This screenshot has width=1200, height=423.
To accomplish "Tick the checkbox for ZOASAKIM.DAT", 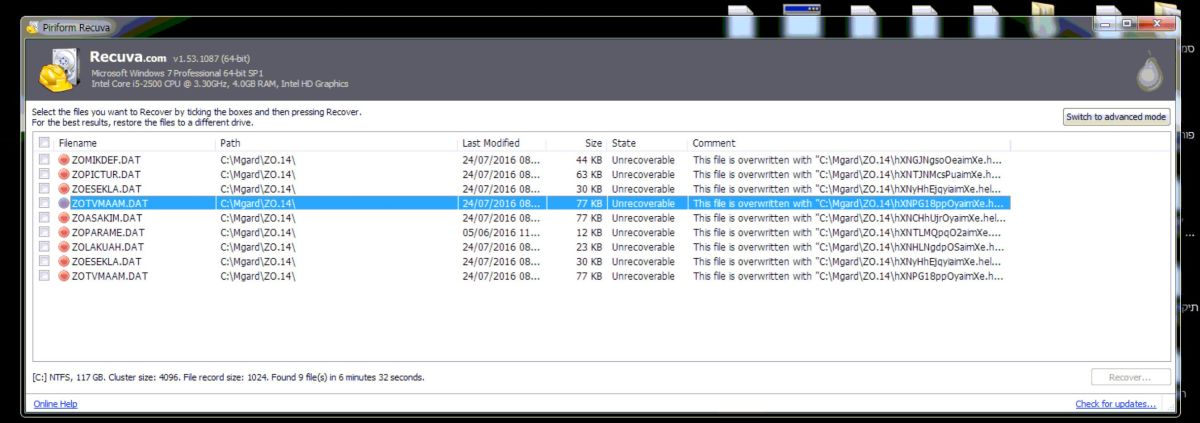I will coord(44,218).
